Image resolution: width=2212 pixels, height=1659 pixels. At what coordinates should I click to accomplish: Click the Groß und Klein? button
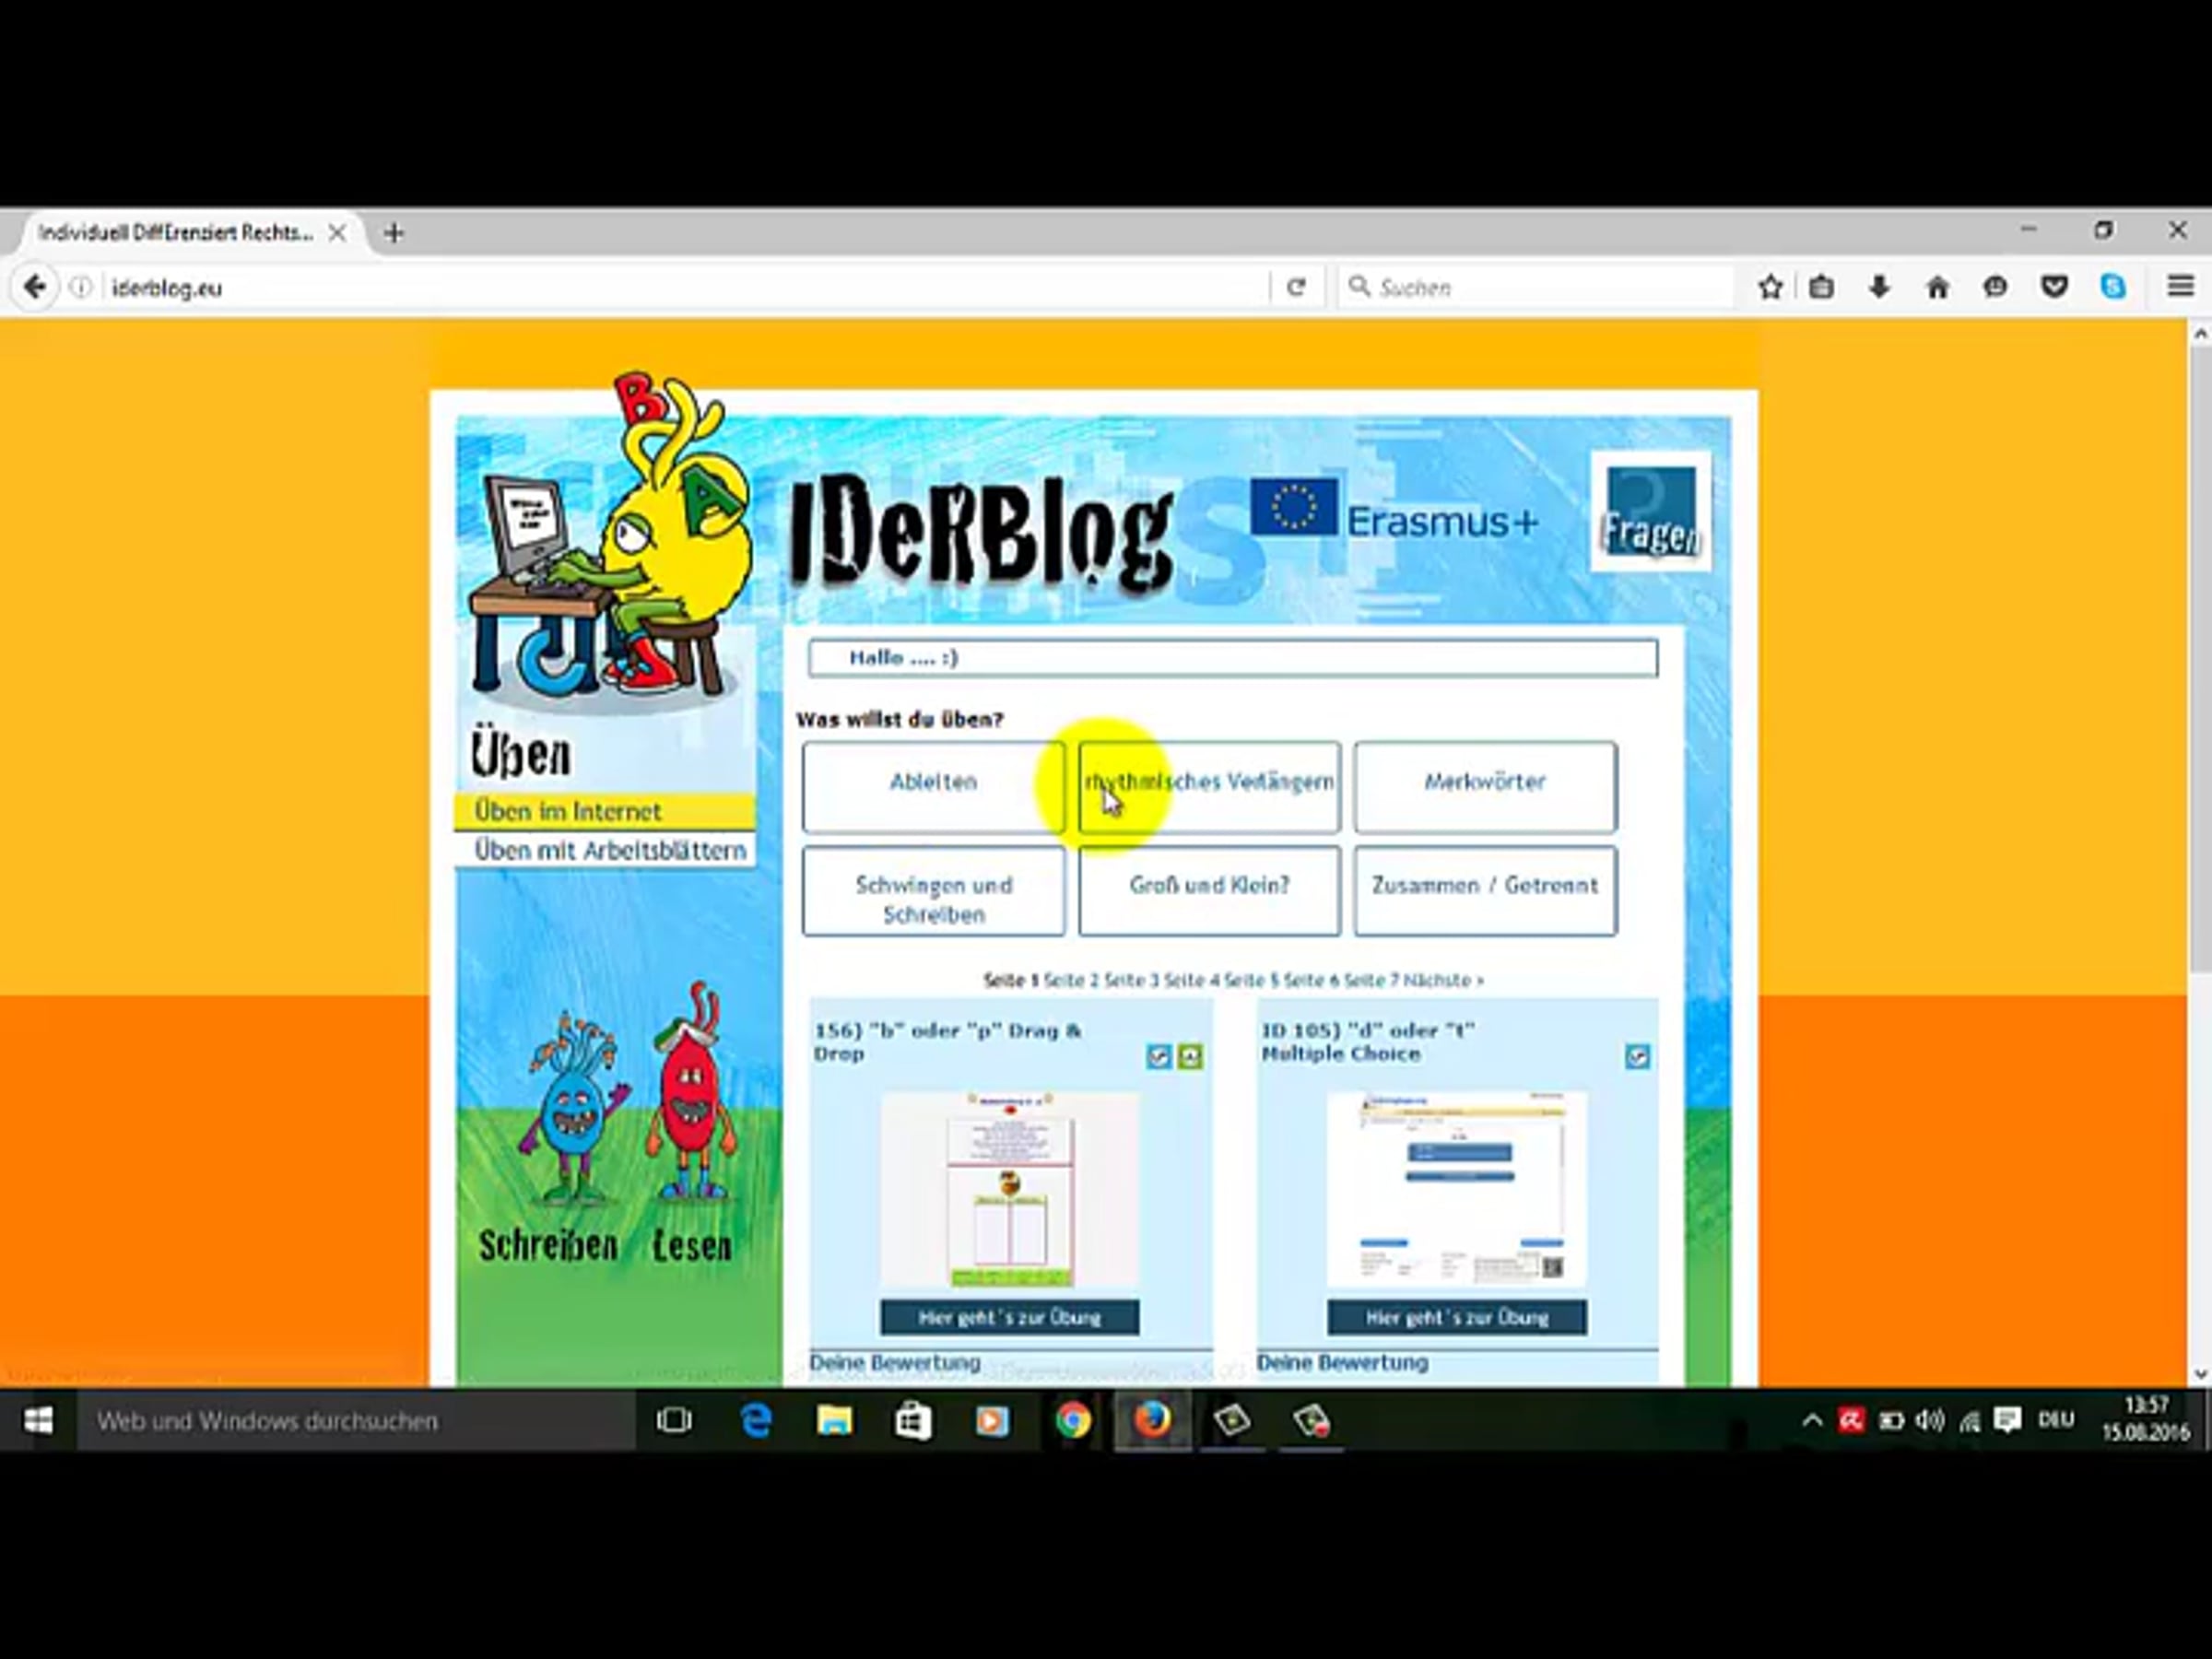point(1208,889)
